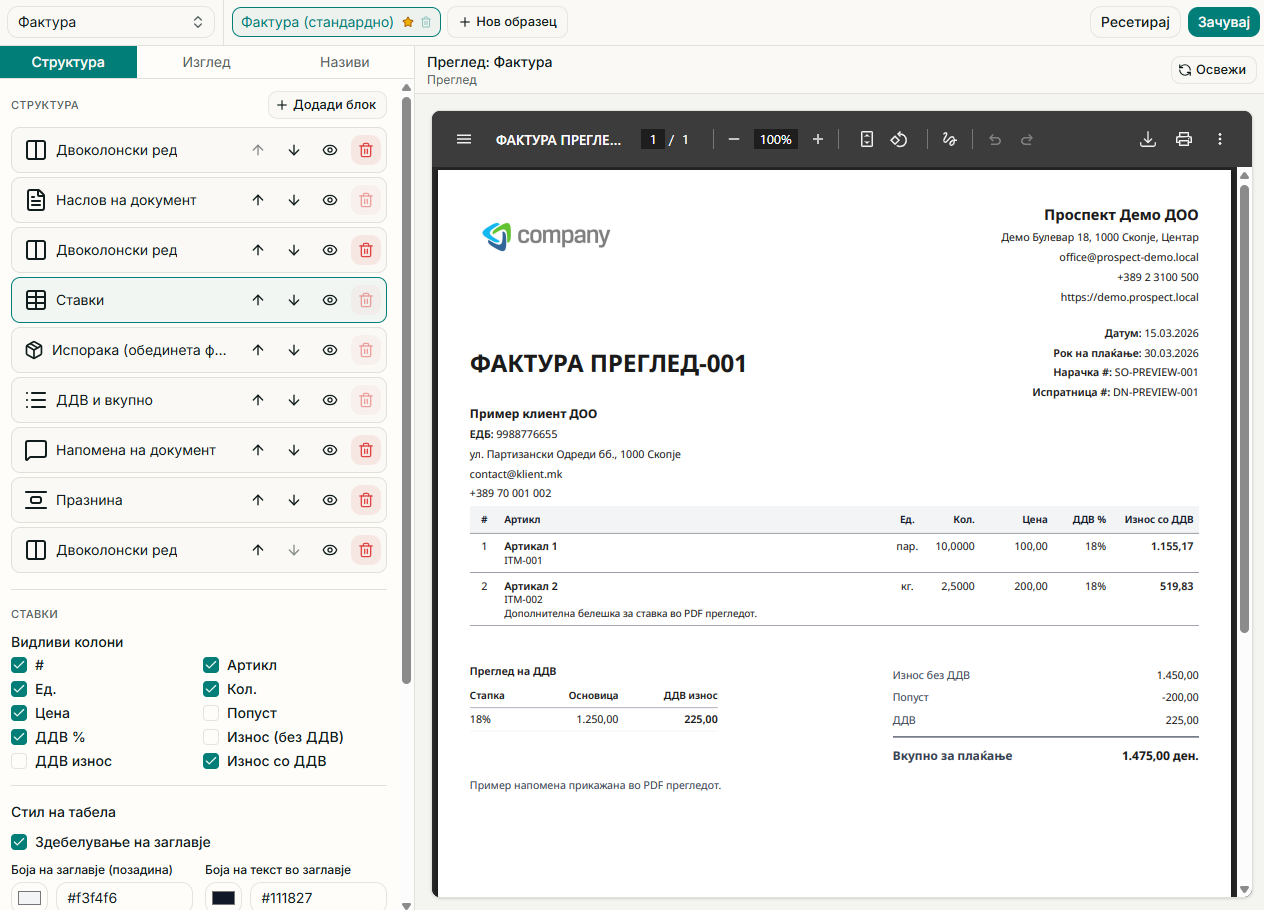This screenshot has width=1264, height=910.
Task: Open the header text color swatch
Action: [224, 897]
